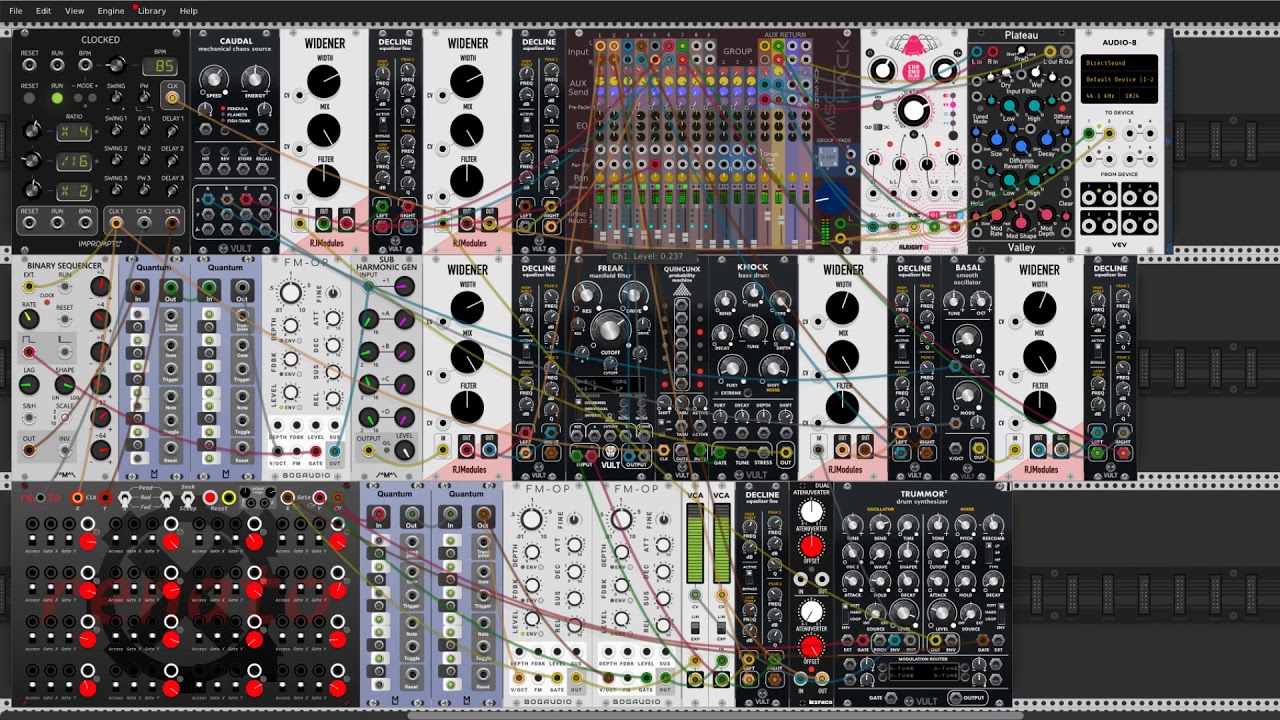Click the OUT jack on Binary Sequencer
Image resolution: width=1280 pixels, height=720 pixels.
(x=30, y=452)
